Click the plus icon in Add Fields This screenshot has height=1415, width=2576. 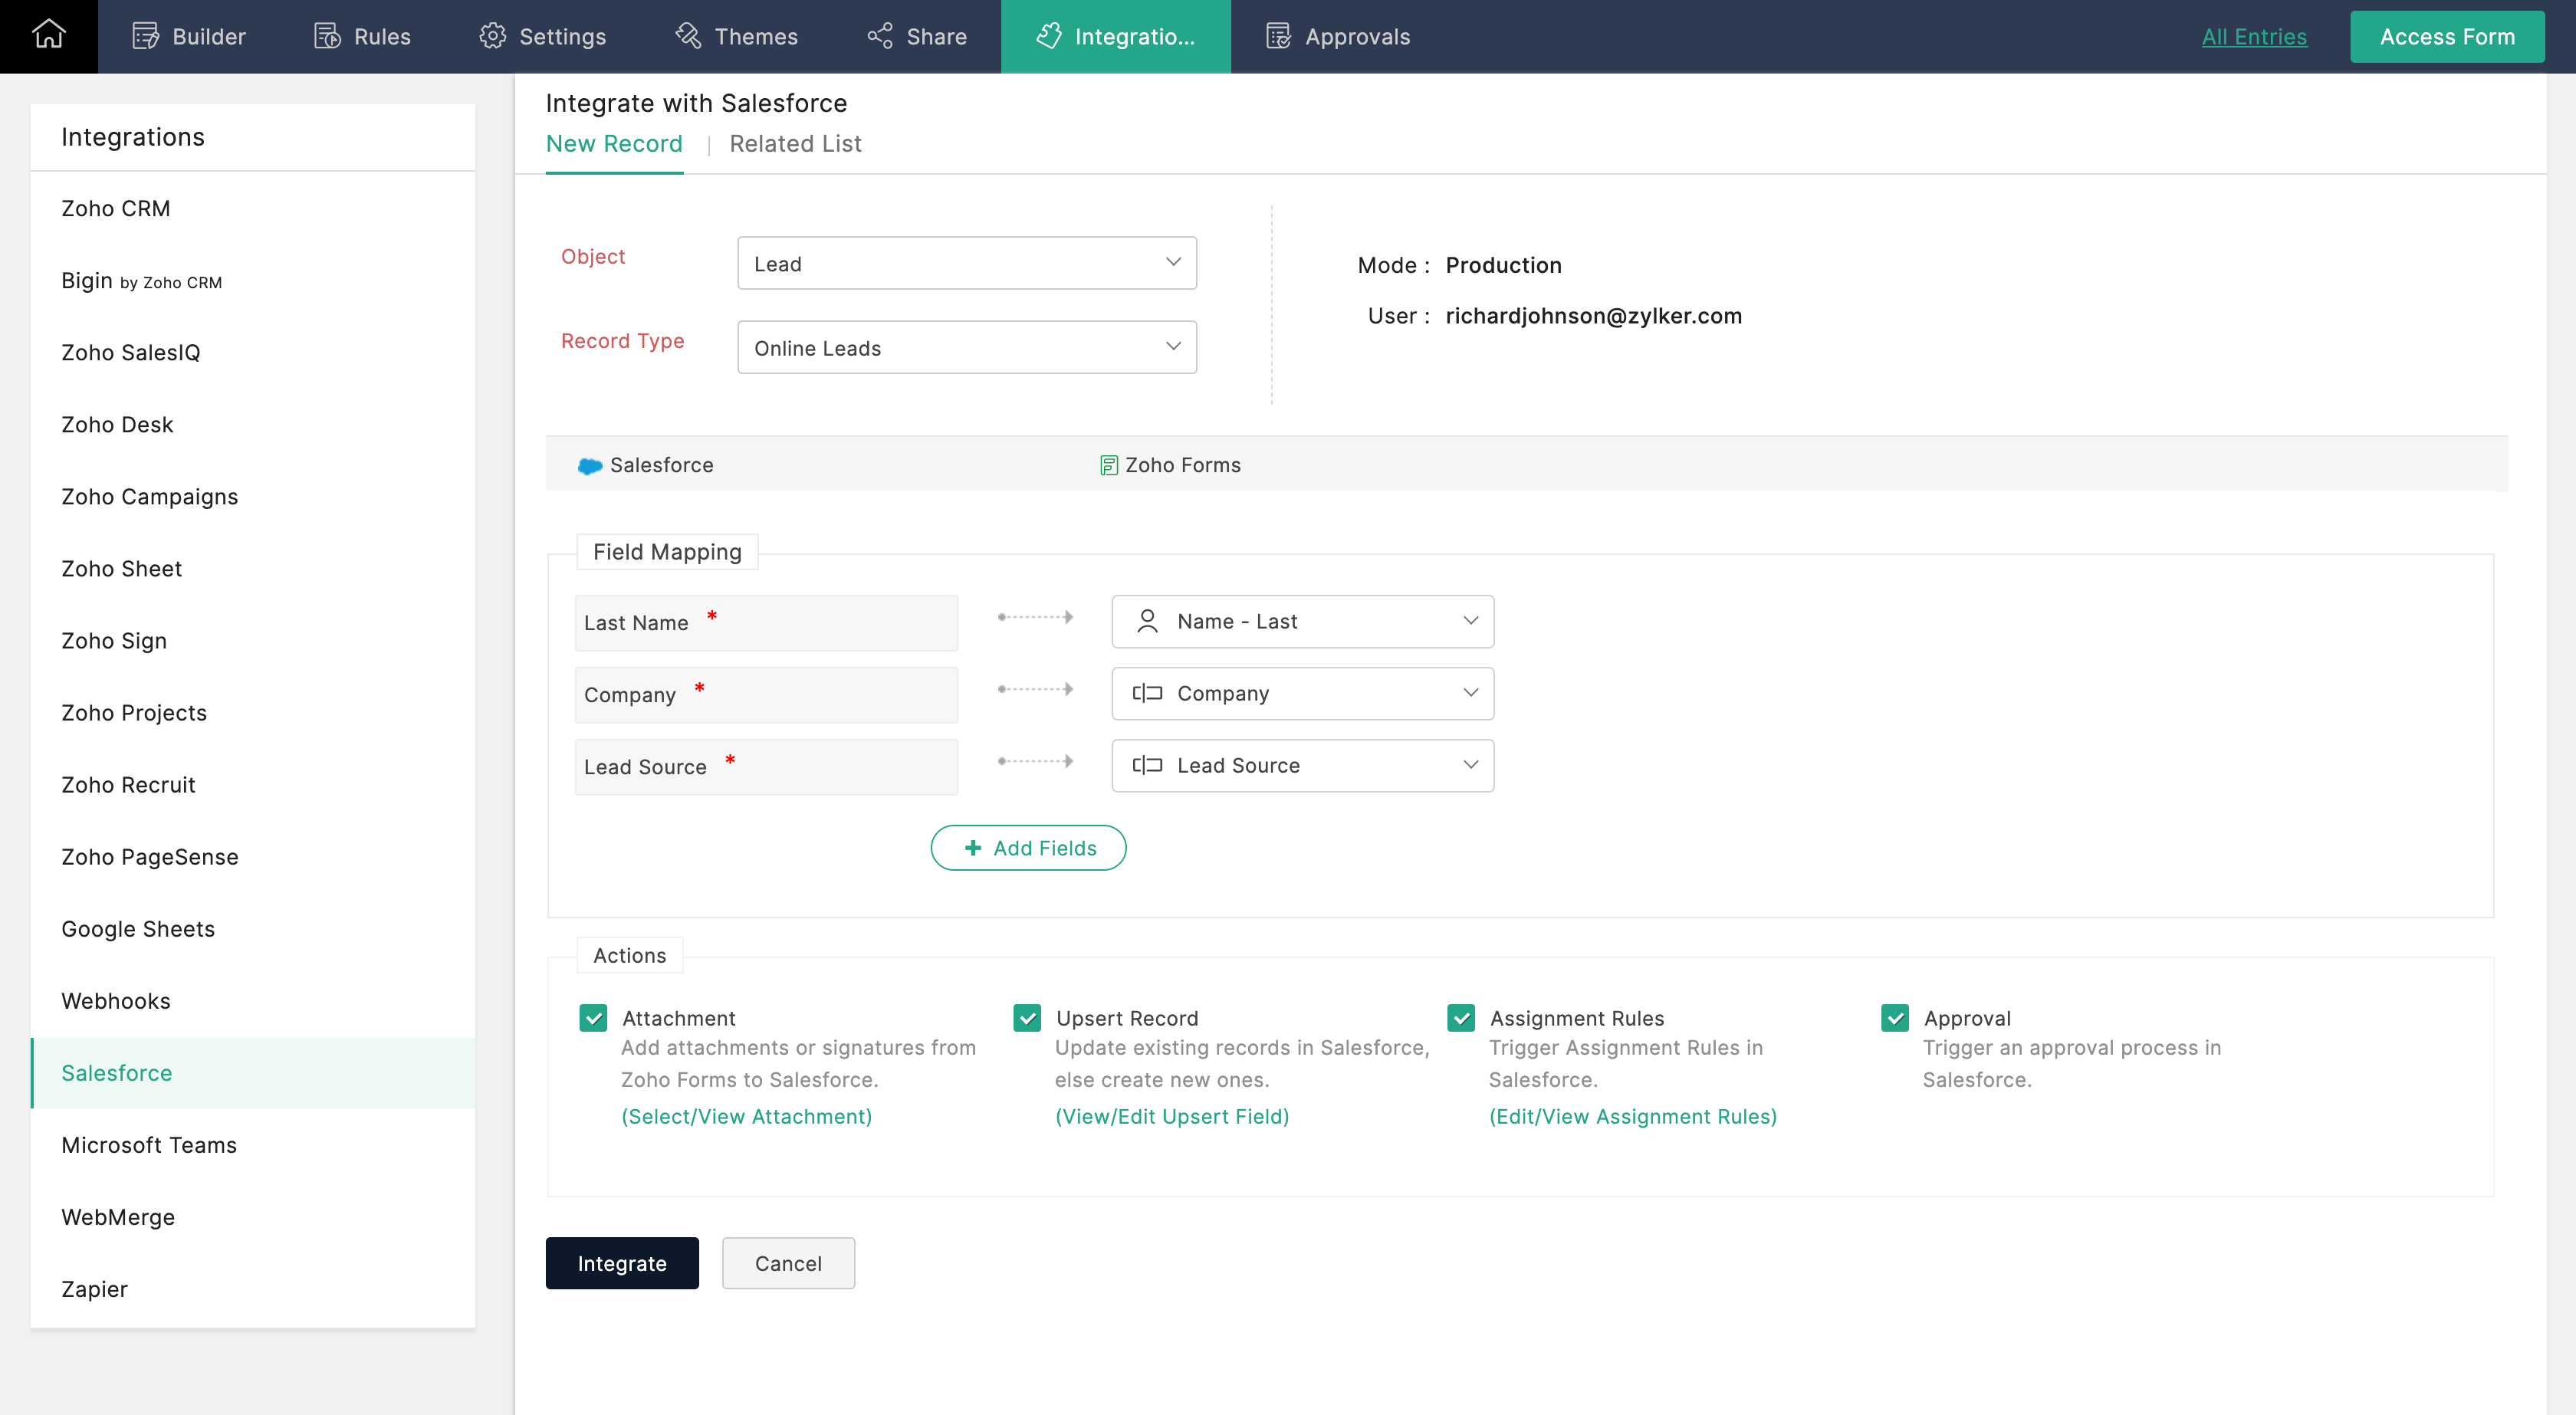pos(972,848)
